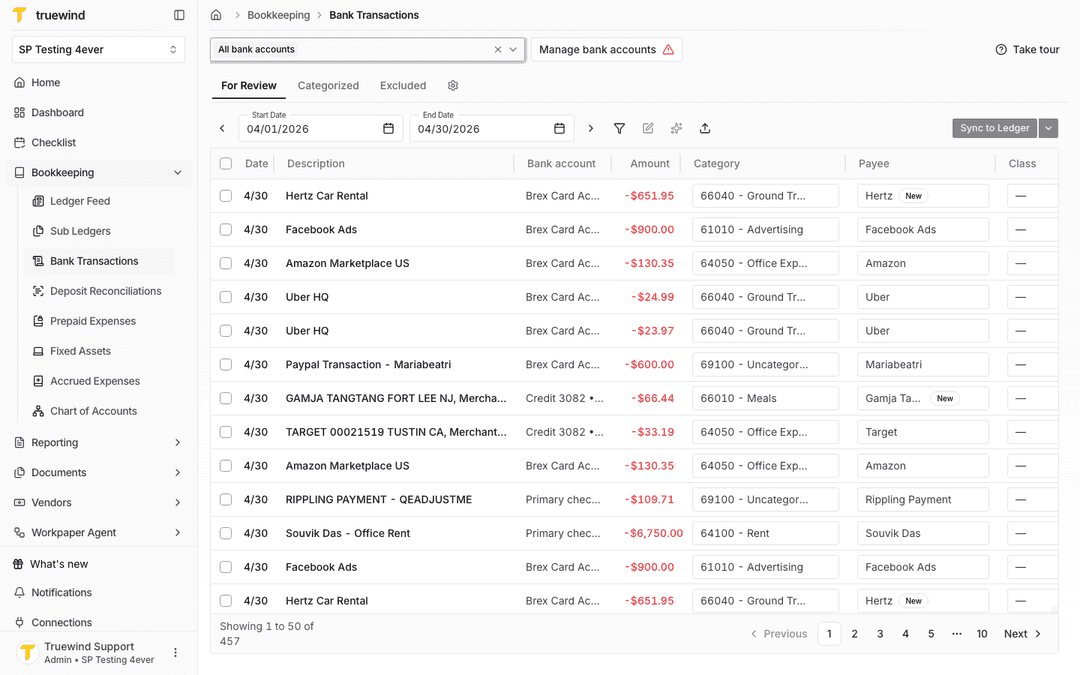The height and width of the screenshot is (675, 1080).
Task: Expand the Documents sidebar section
Action: [x=178, y=472]
